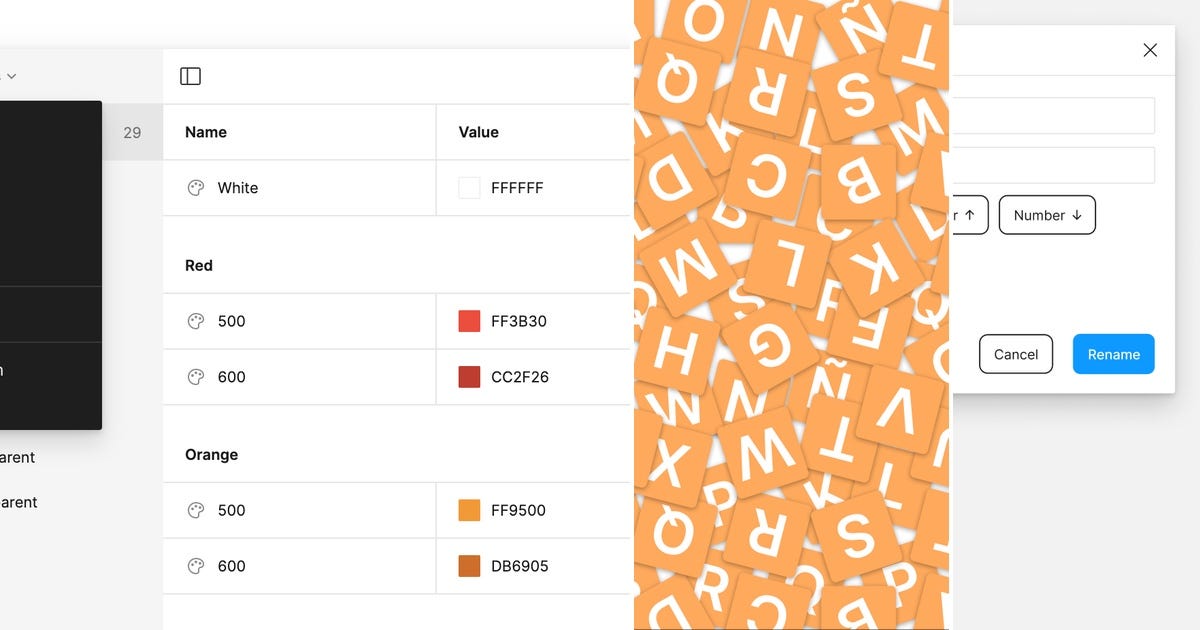1200x630 pixels.
Task: Click Cancel in the rename dialog
Action: [x=1016, y=354]
